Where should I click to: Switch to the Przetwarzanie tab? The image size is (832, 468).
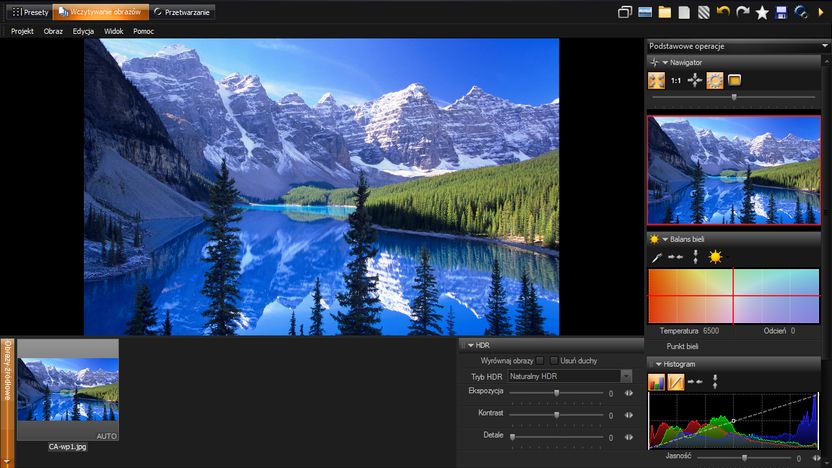tap(182, 12)
